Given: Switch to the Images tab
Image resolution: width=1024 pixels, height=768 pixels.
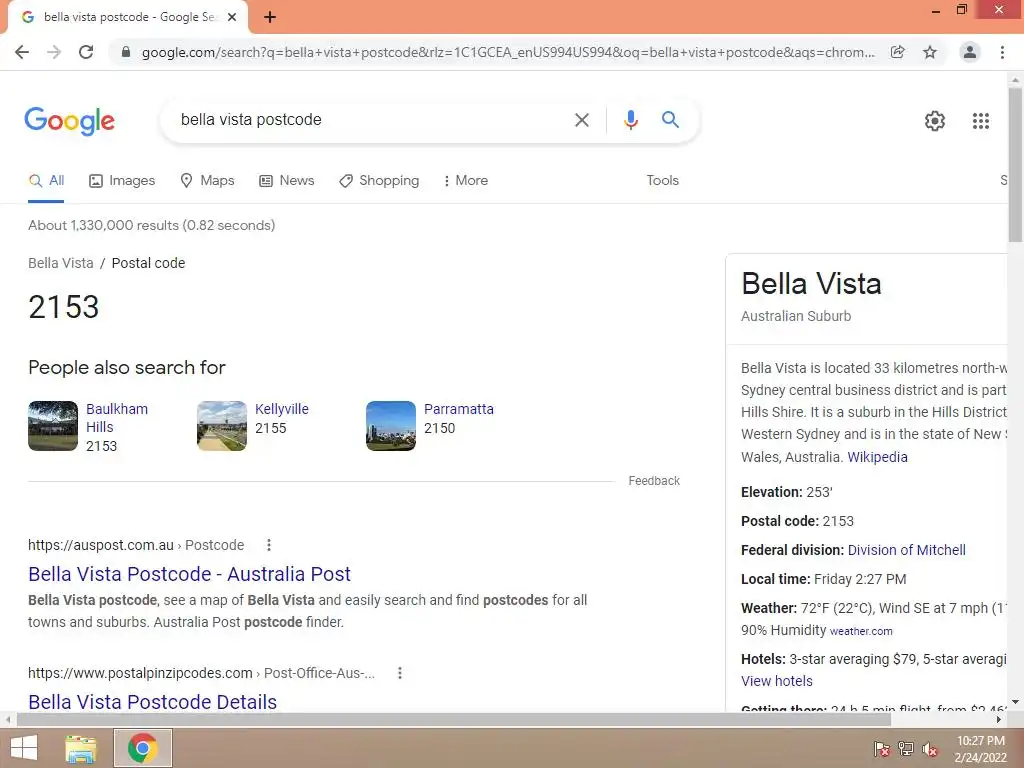Looking at the screenshot, I should click(x=122, y=181).
